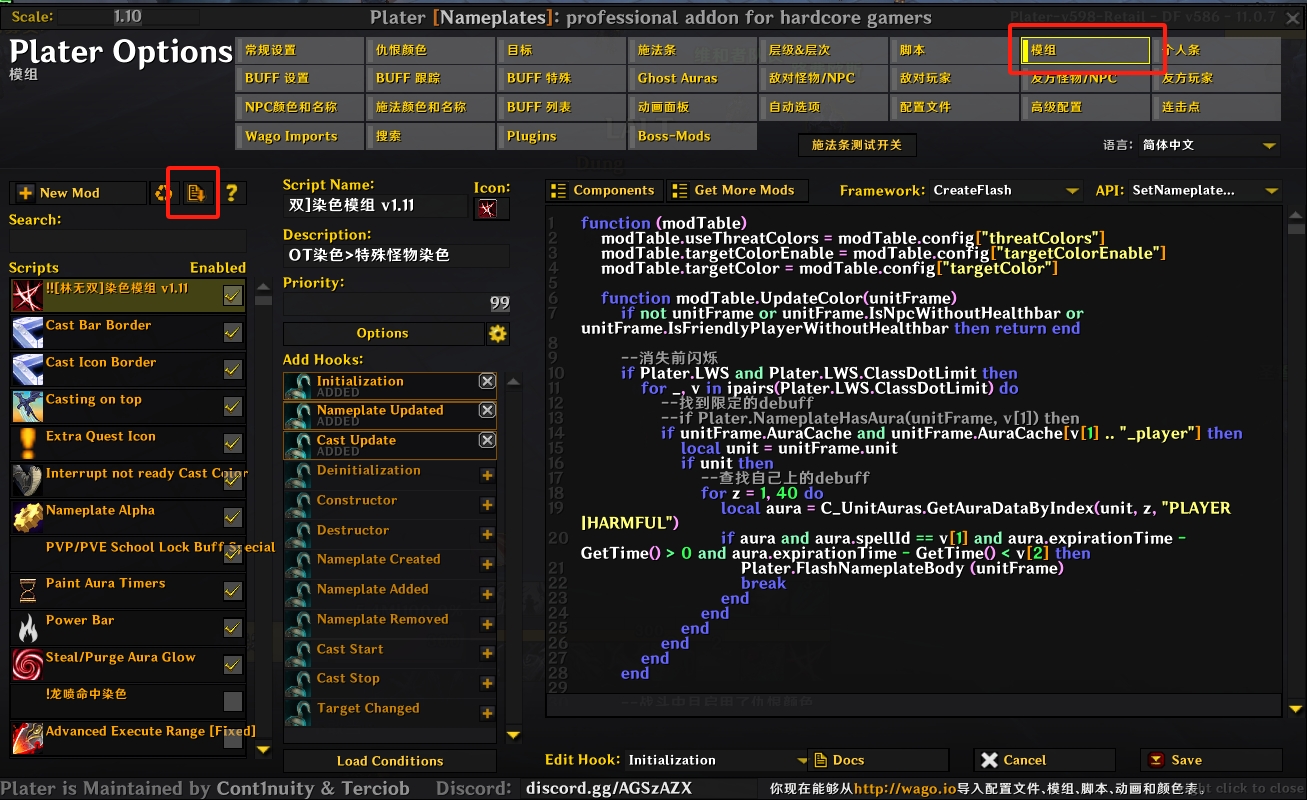Viewport: 1307px width, 800px height.
Task: Switch to the 脚本 tab
Action: 953,50
